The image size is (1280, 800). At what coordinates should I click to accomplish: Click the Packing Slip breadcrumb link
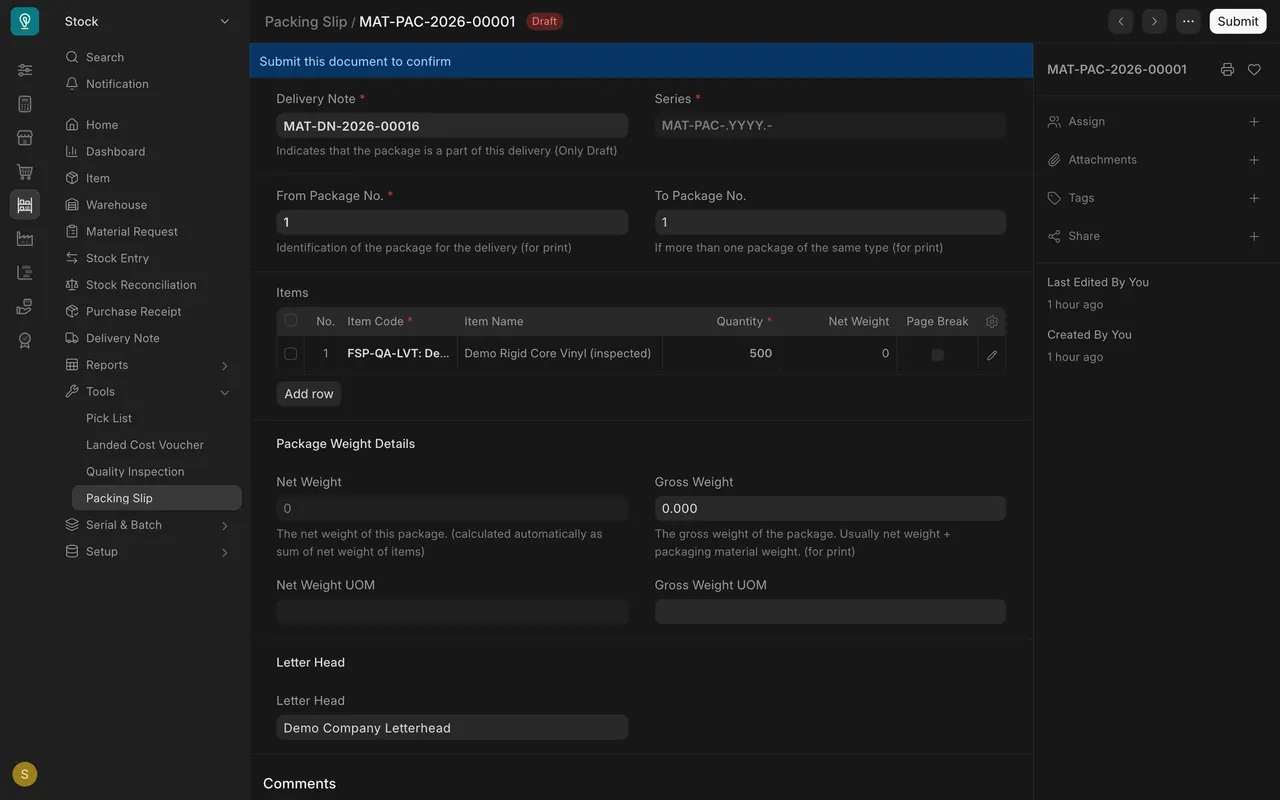coord(306,21)
